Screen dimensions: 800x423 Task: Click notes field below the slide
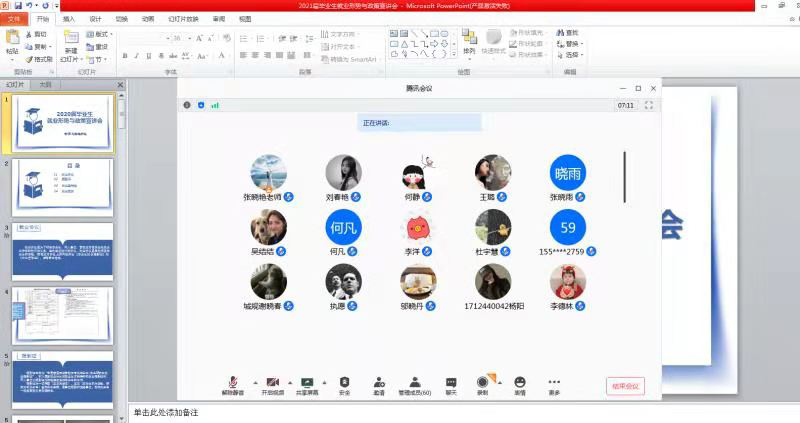463,412
